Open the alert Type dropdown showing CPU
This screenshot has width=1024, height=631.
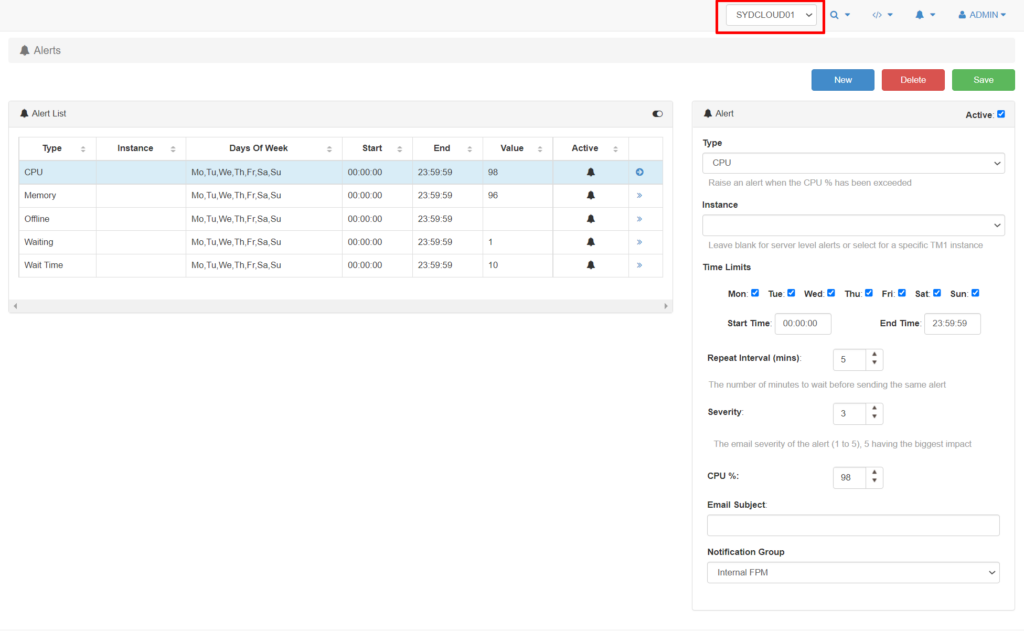pyautogui.click(x=853, y=163)
